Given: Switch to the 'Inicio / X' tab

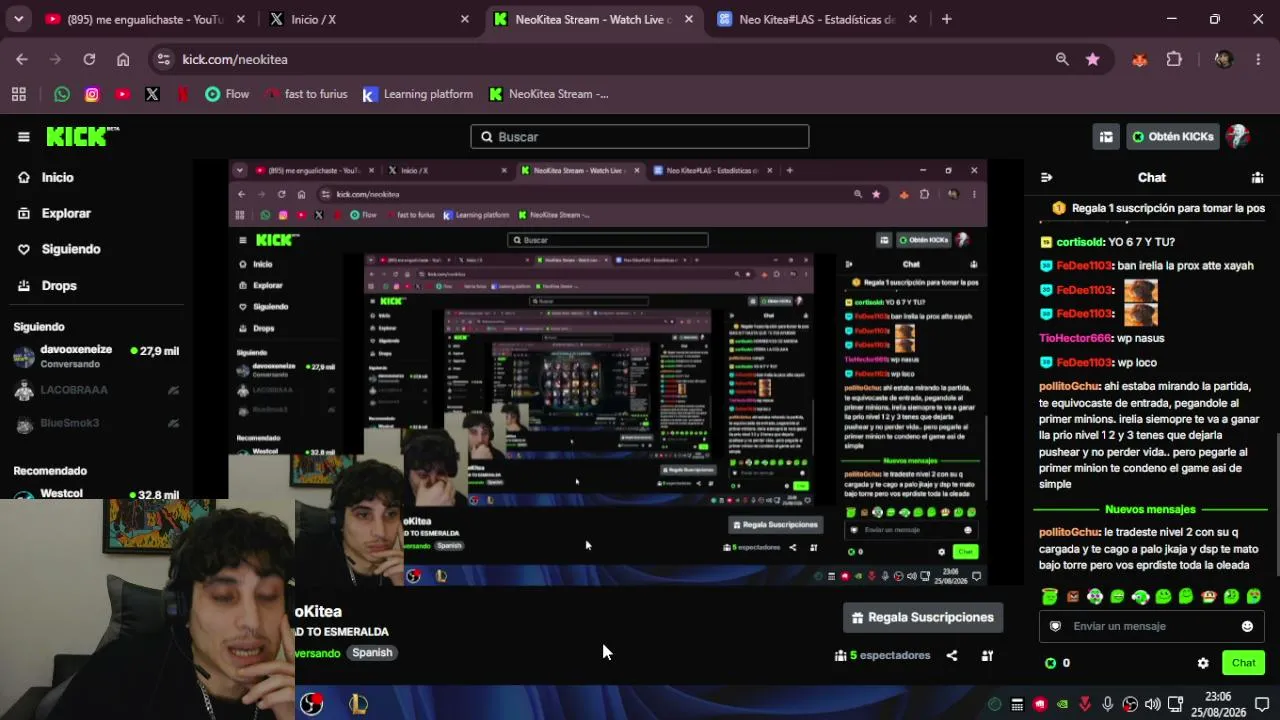Looking at the screenshot, I should pyautogui.click(x=370, y=19).
